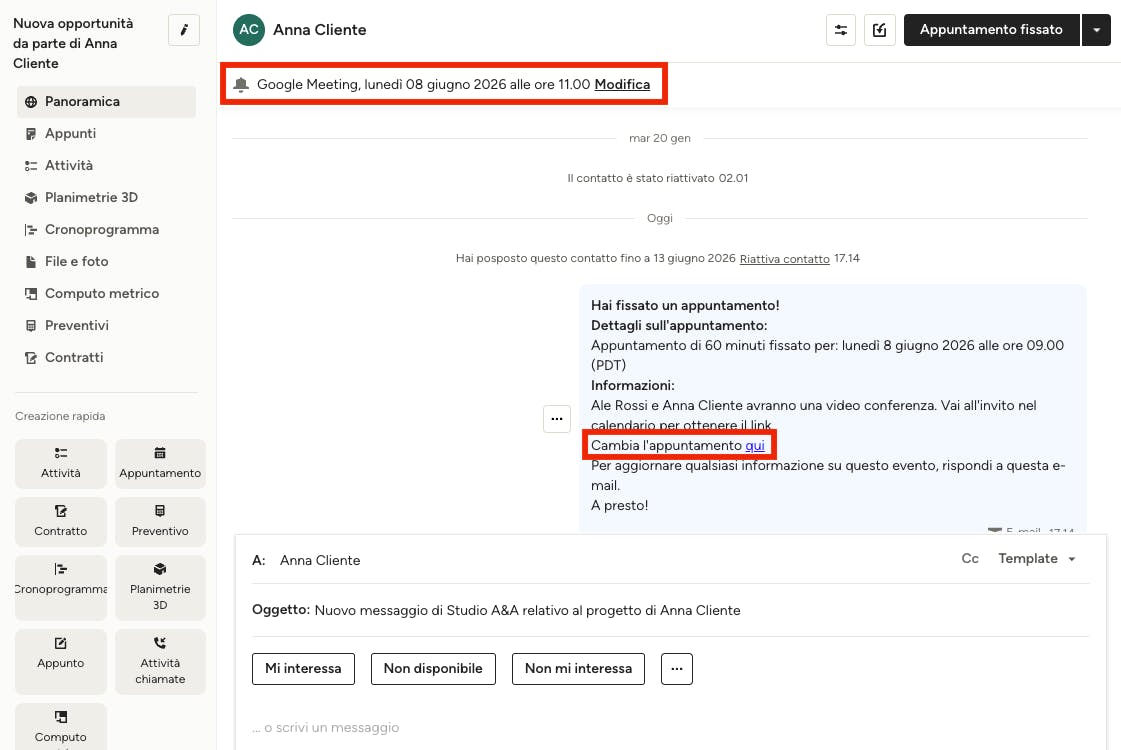Create a quick Cronoprogramma

coord(61,587)
